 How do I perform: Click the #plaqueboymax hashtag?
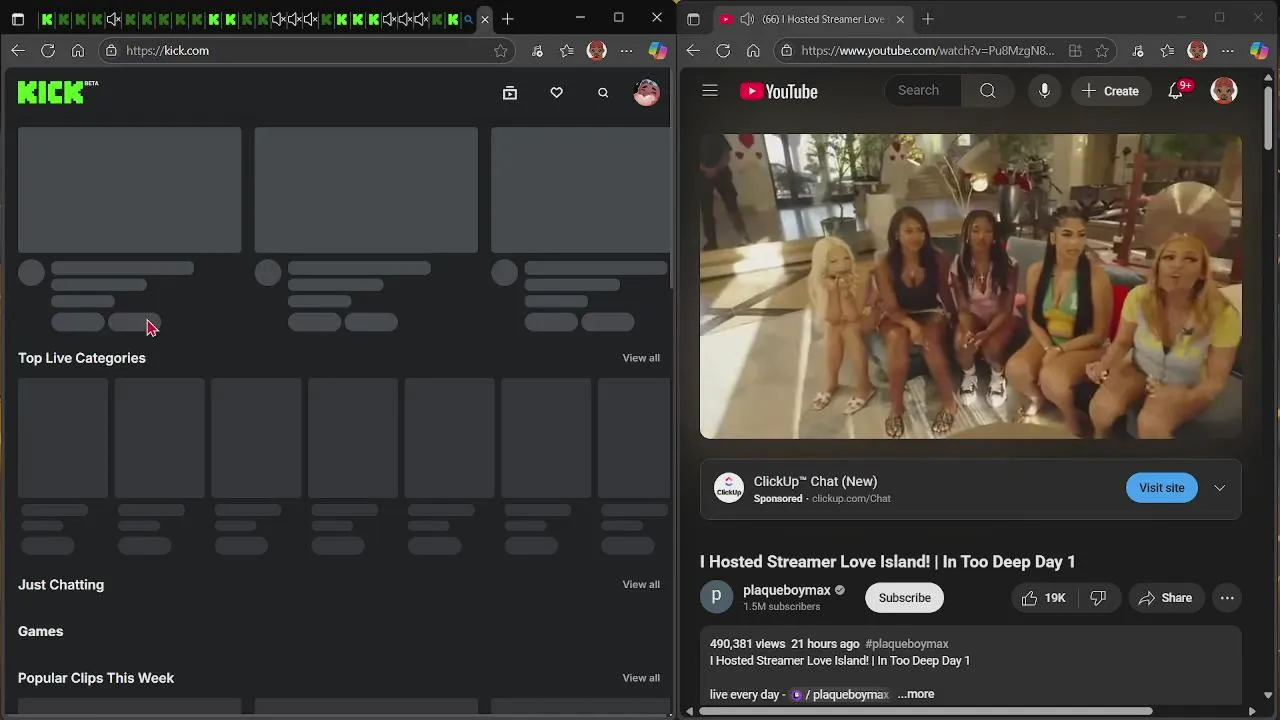(x=907, y=644)
